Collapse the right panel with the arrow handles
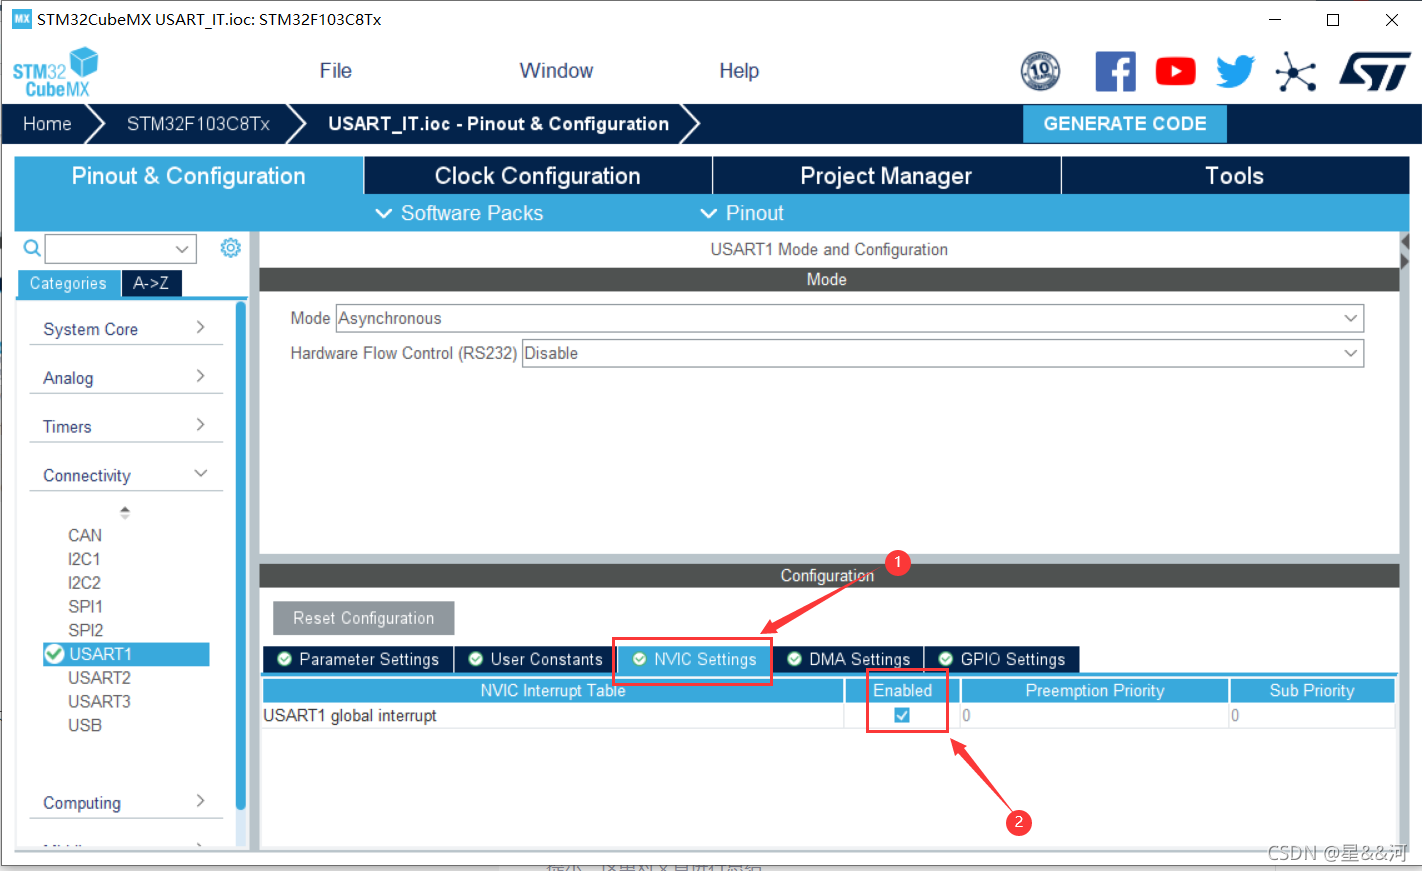This screenshot has height=871, width=1422. (1405, 251)
